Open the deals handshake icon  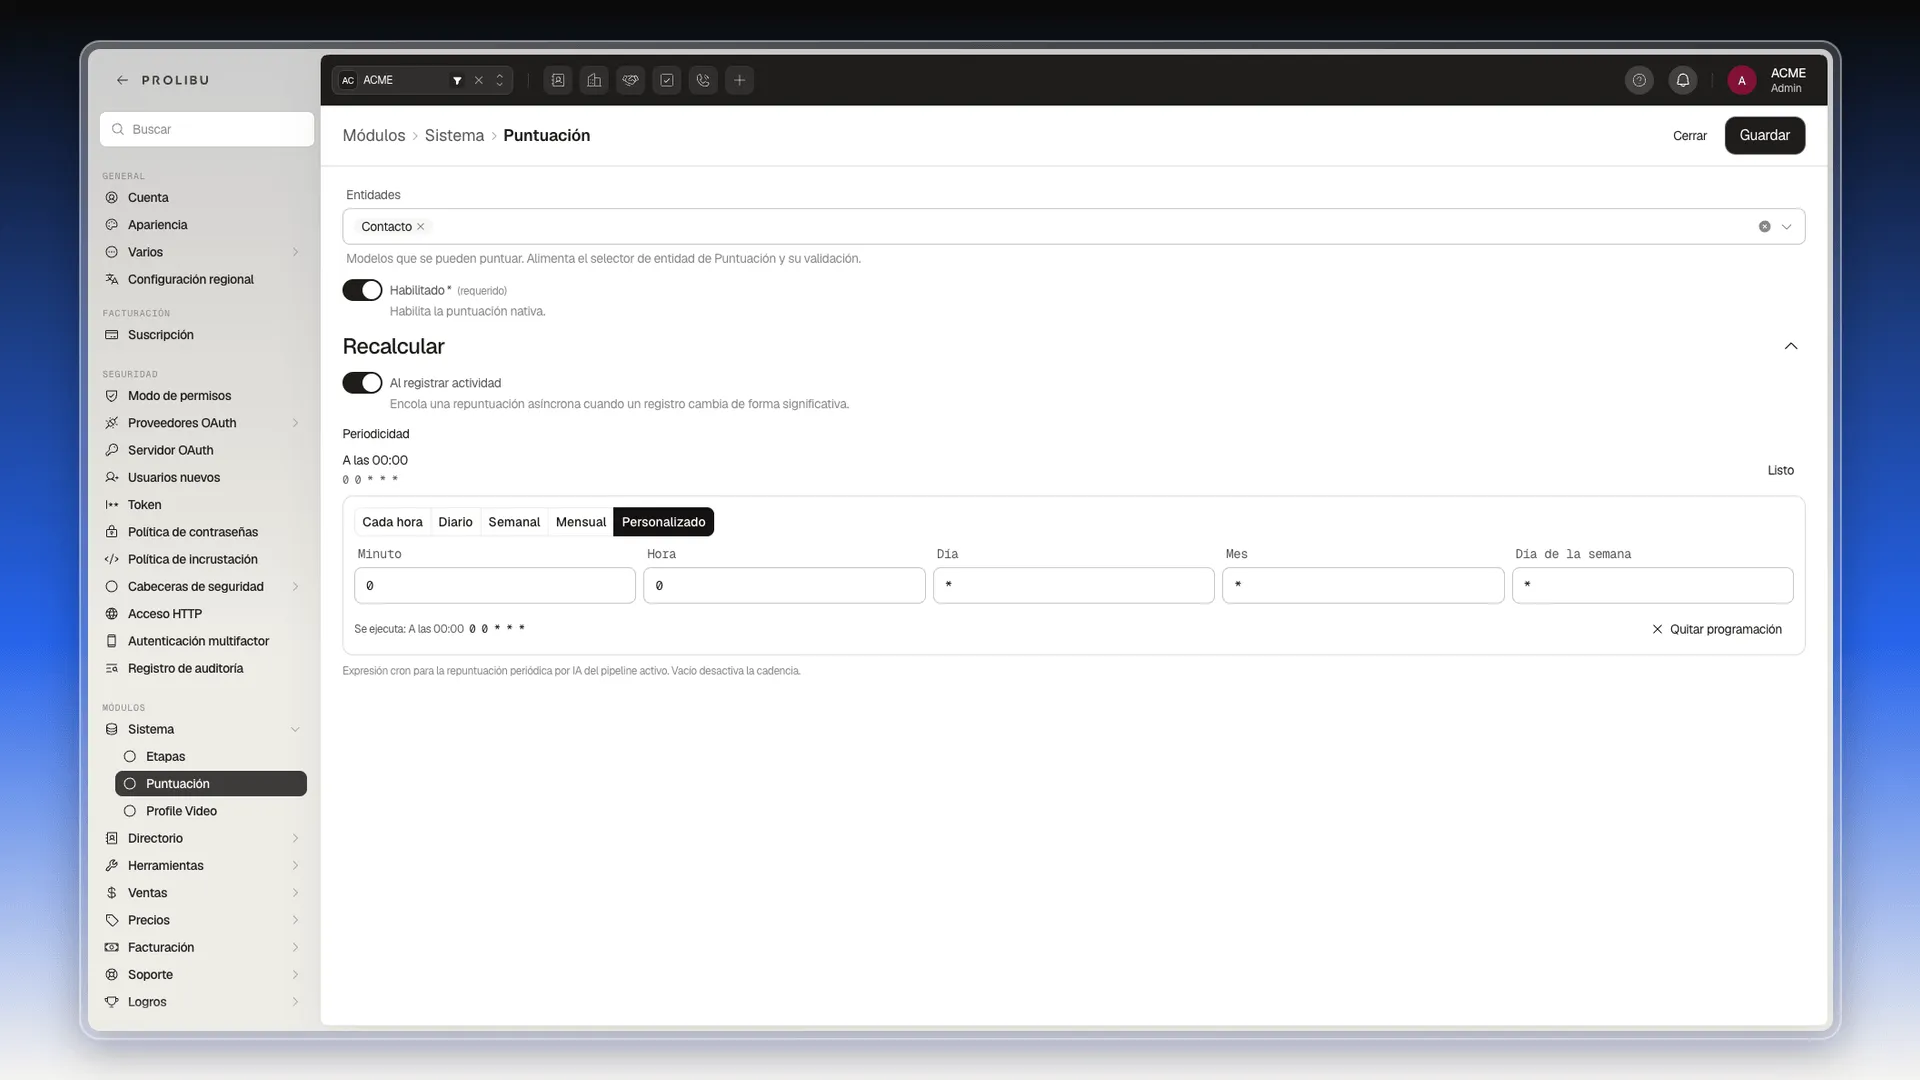[x=630, y=80]
